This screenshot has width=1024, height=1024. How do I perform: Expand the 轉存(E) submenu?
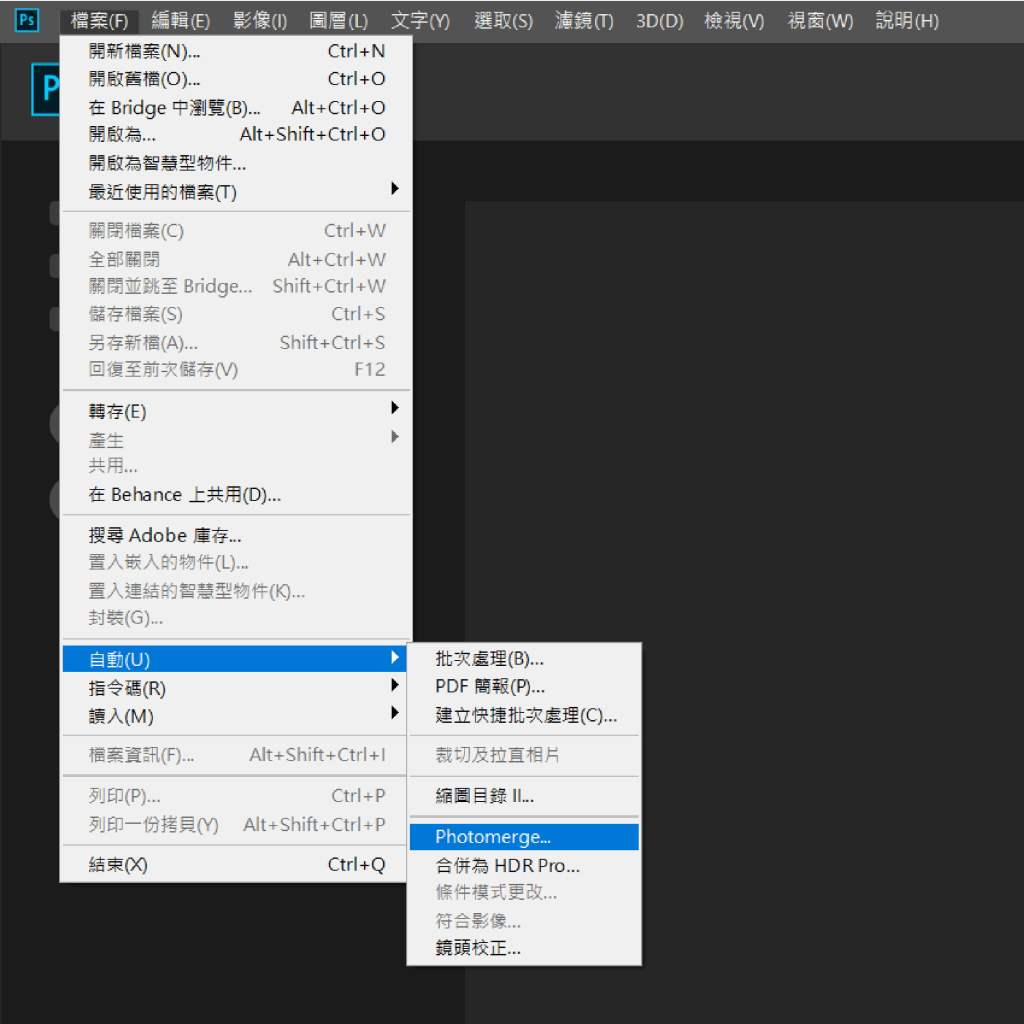236,411
